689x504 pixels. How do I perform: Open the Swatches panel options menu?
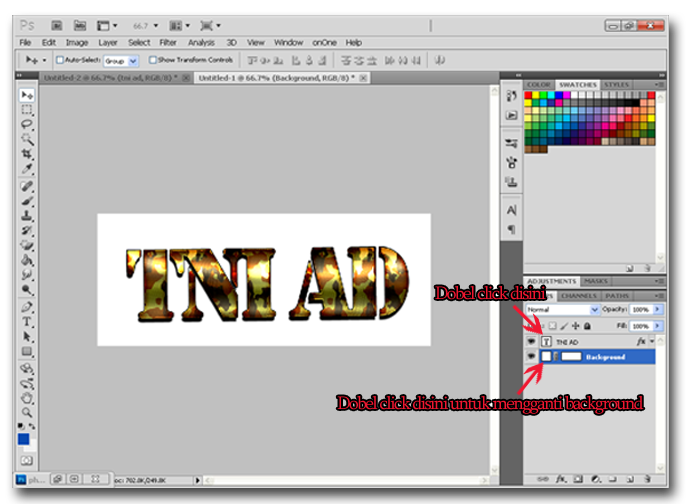(x=660, y=84)
